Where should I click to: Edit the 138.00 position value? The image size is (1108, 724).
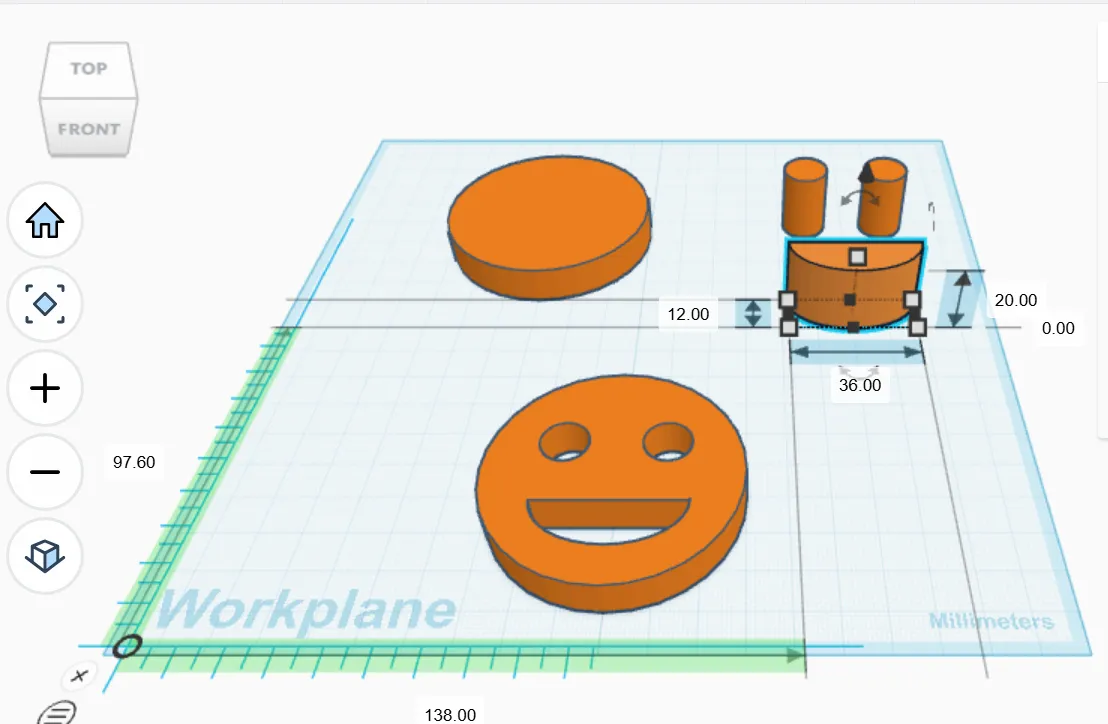[452, 714]
